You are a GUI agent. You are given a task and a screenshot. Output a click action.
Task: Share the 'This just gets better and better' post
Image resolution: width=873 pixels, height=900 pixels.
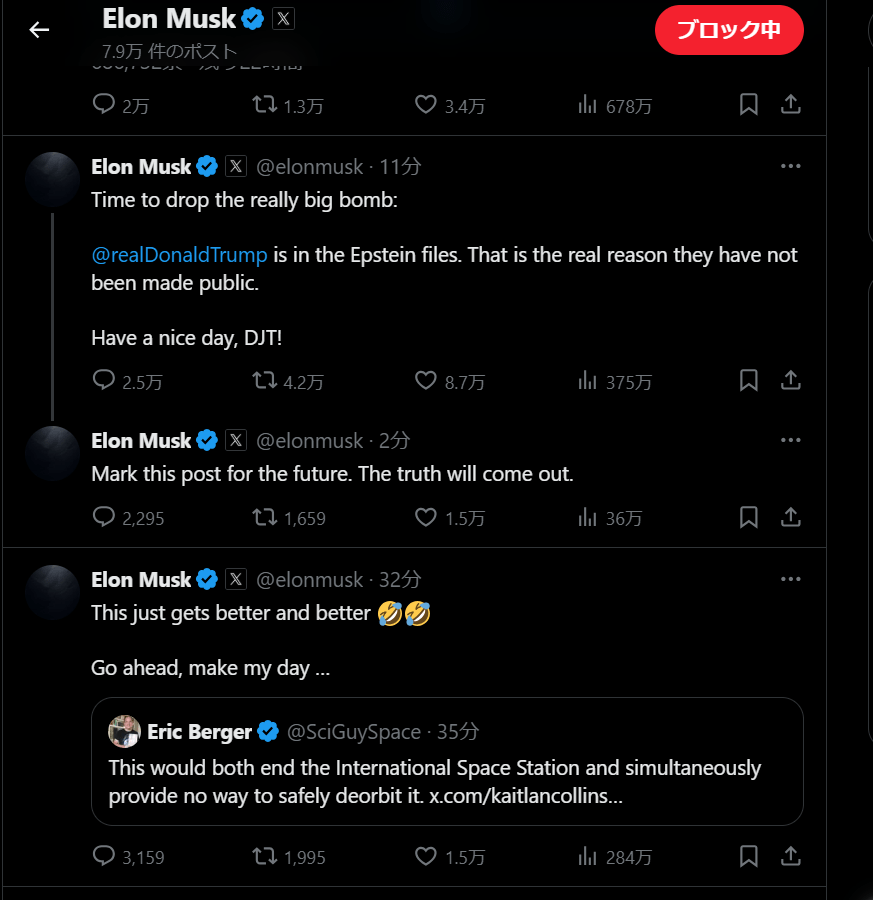coord(790,857)
